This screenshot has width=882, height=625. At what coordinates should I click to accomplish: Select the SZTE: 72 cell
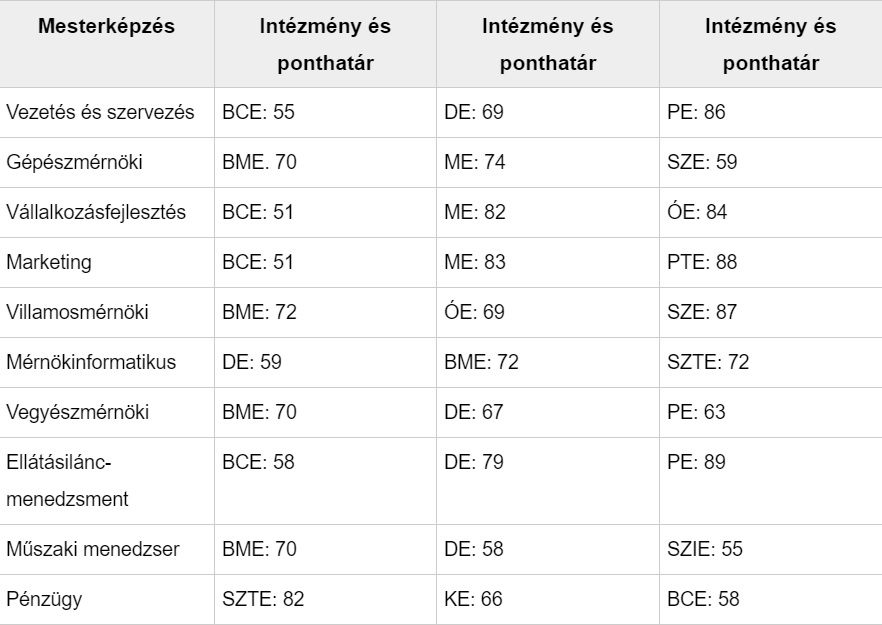pyautogui.click(x=708, y=362)
